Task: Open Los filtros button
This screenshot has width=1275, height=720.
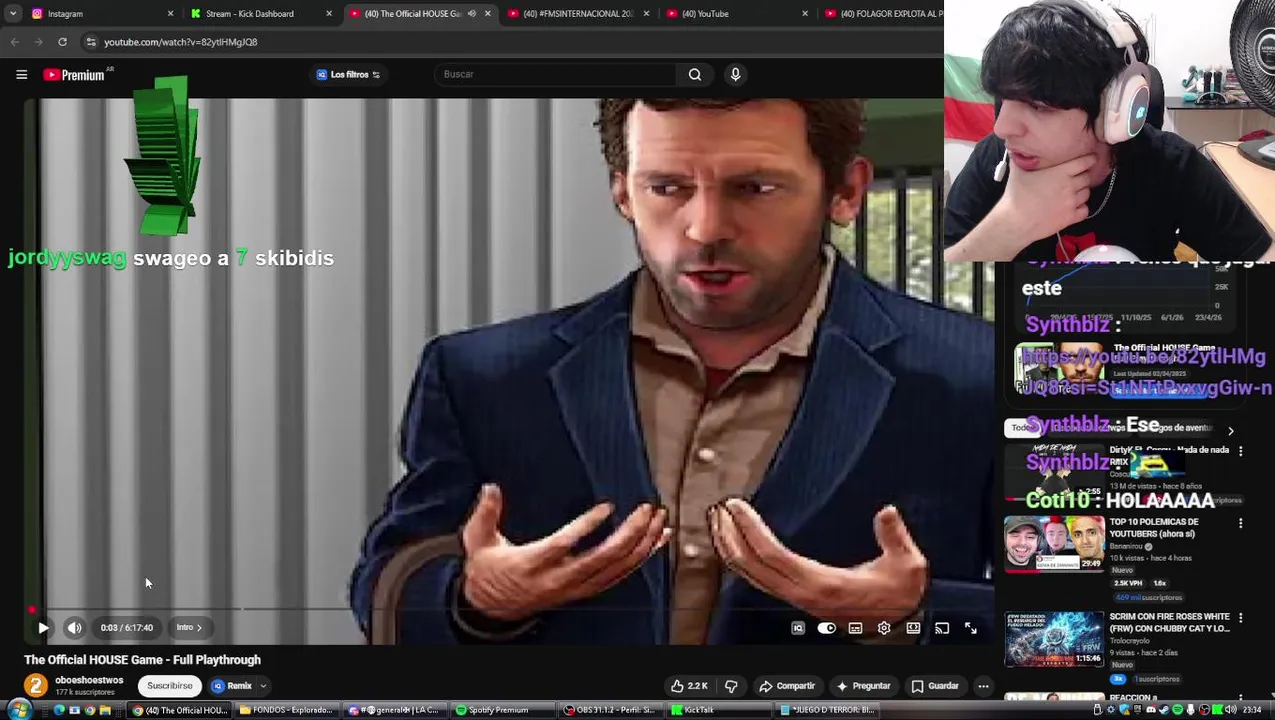Action: point(348,74)
